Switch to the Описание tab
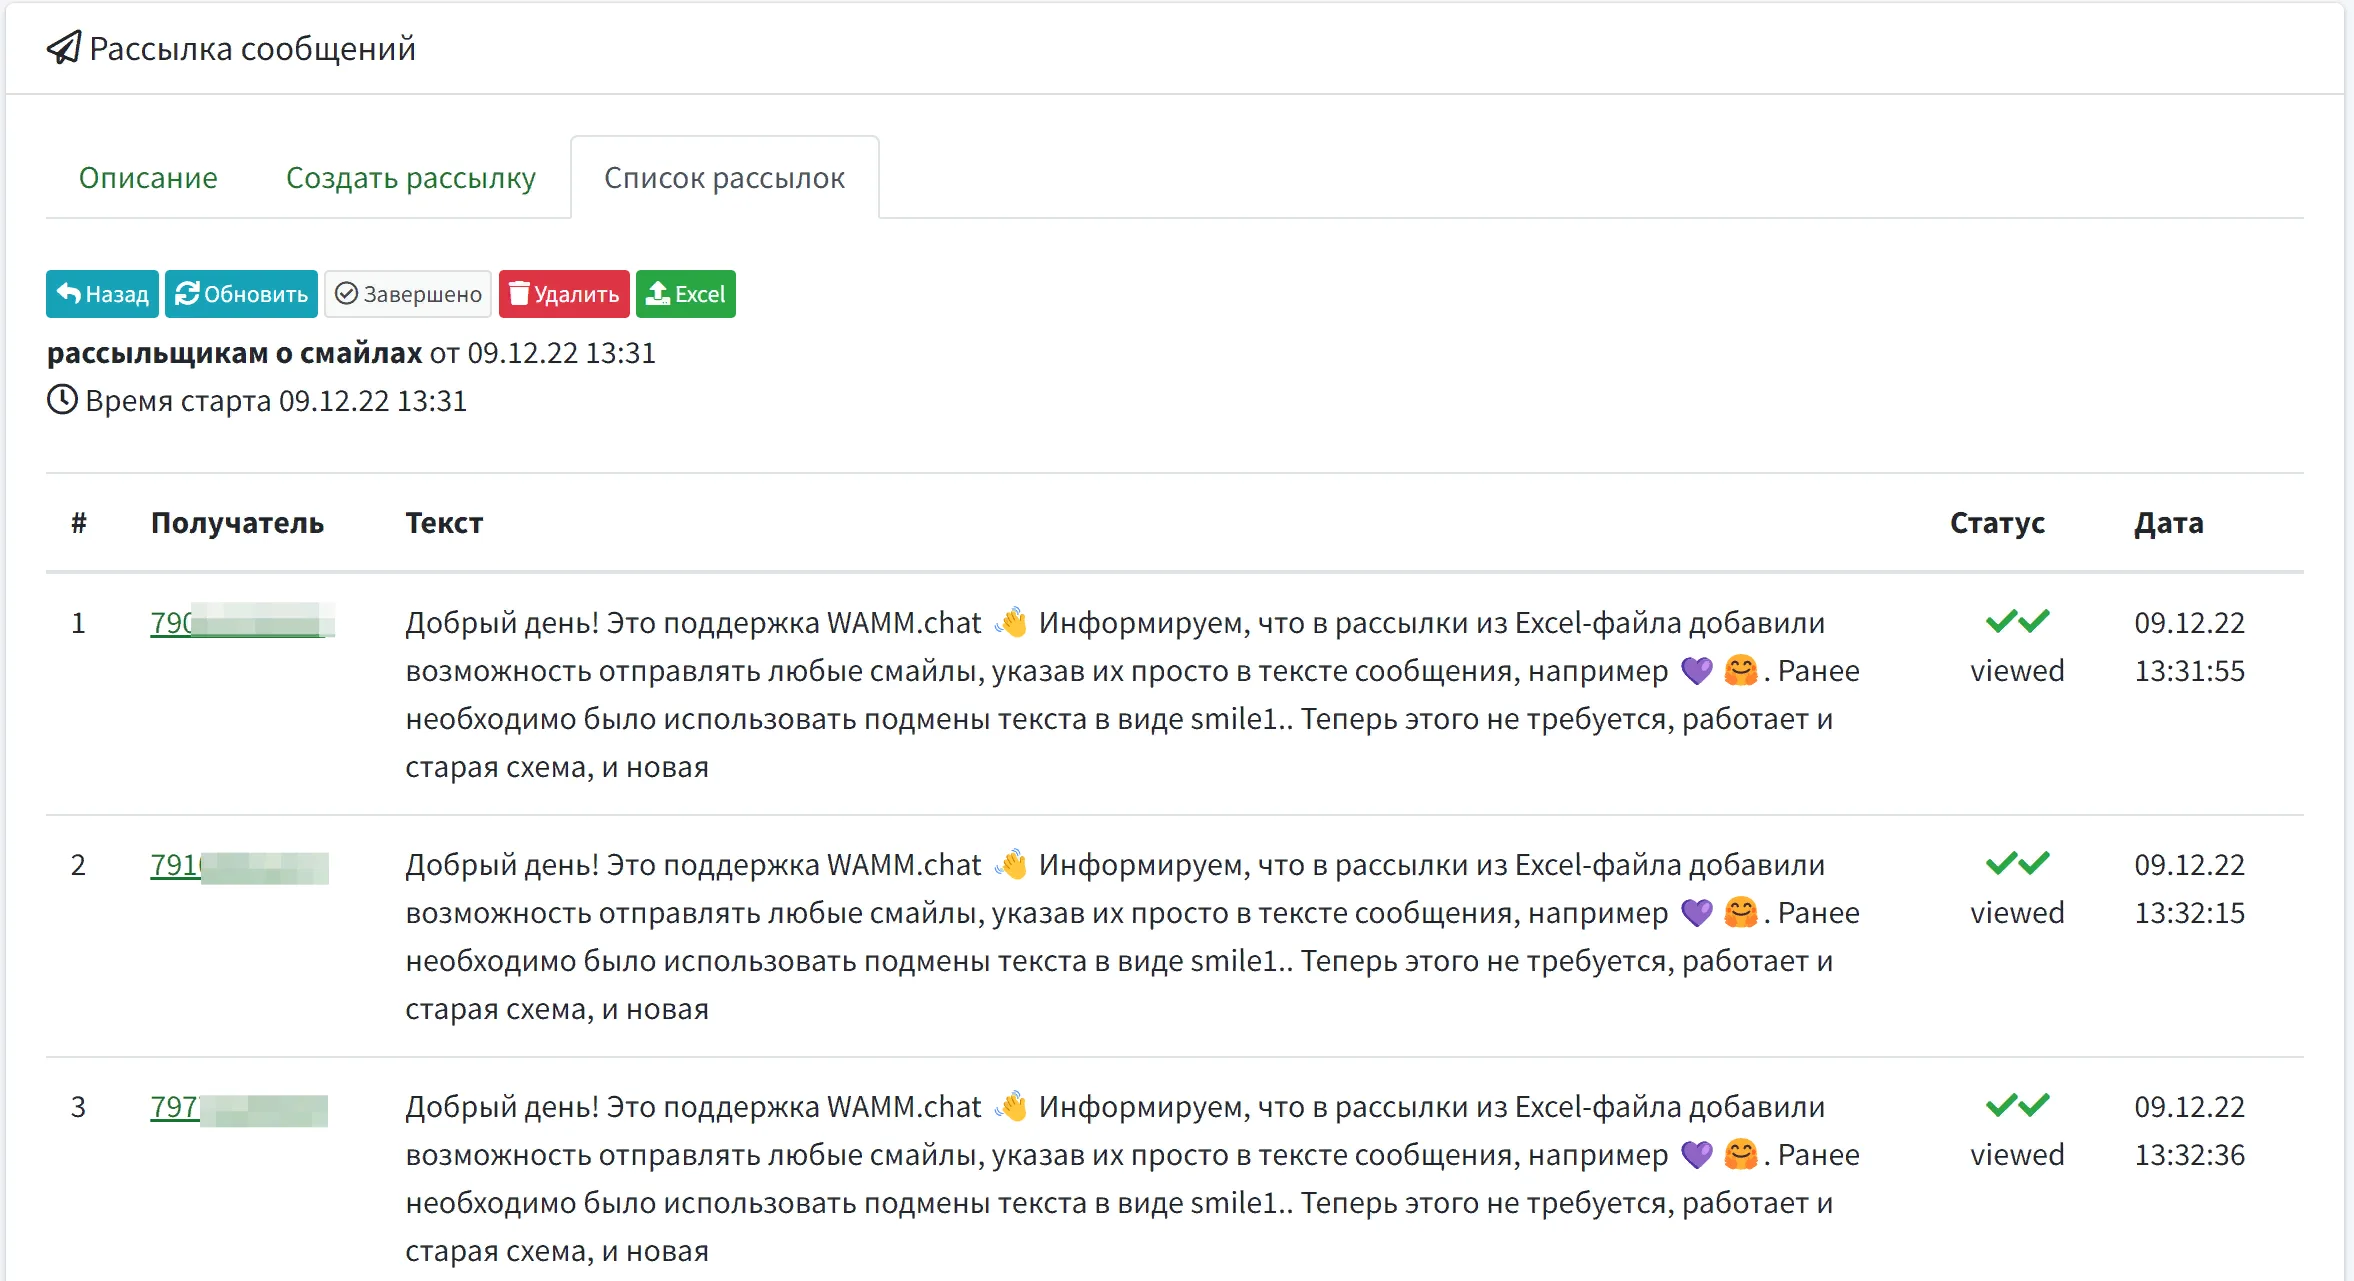Image resolution: width=2354 pixels, height=1281 pixels. [148, 178]
